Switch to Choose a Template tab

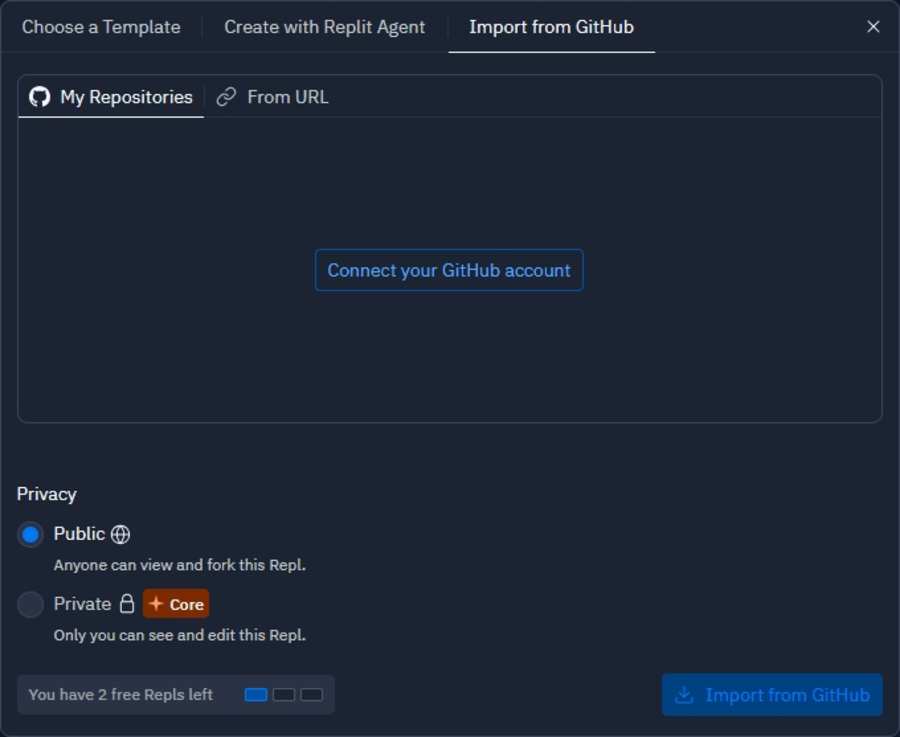[x=101, y=27]
